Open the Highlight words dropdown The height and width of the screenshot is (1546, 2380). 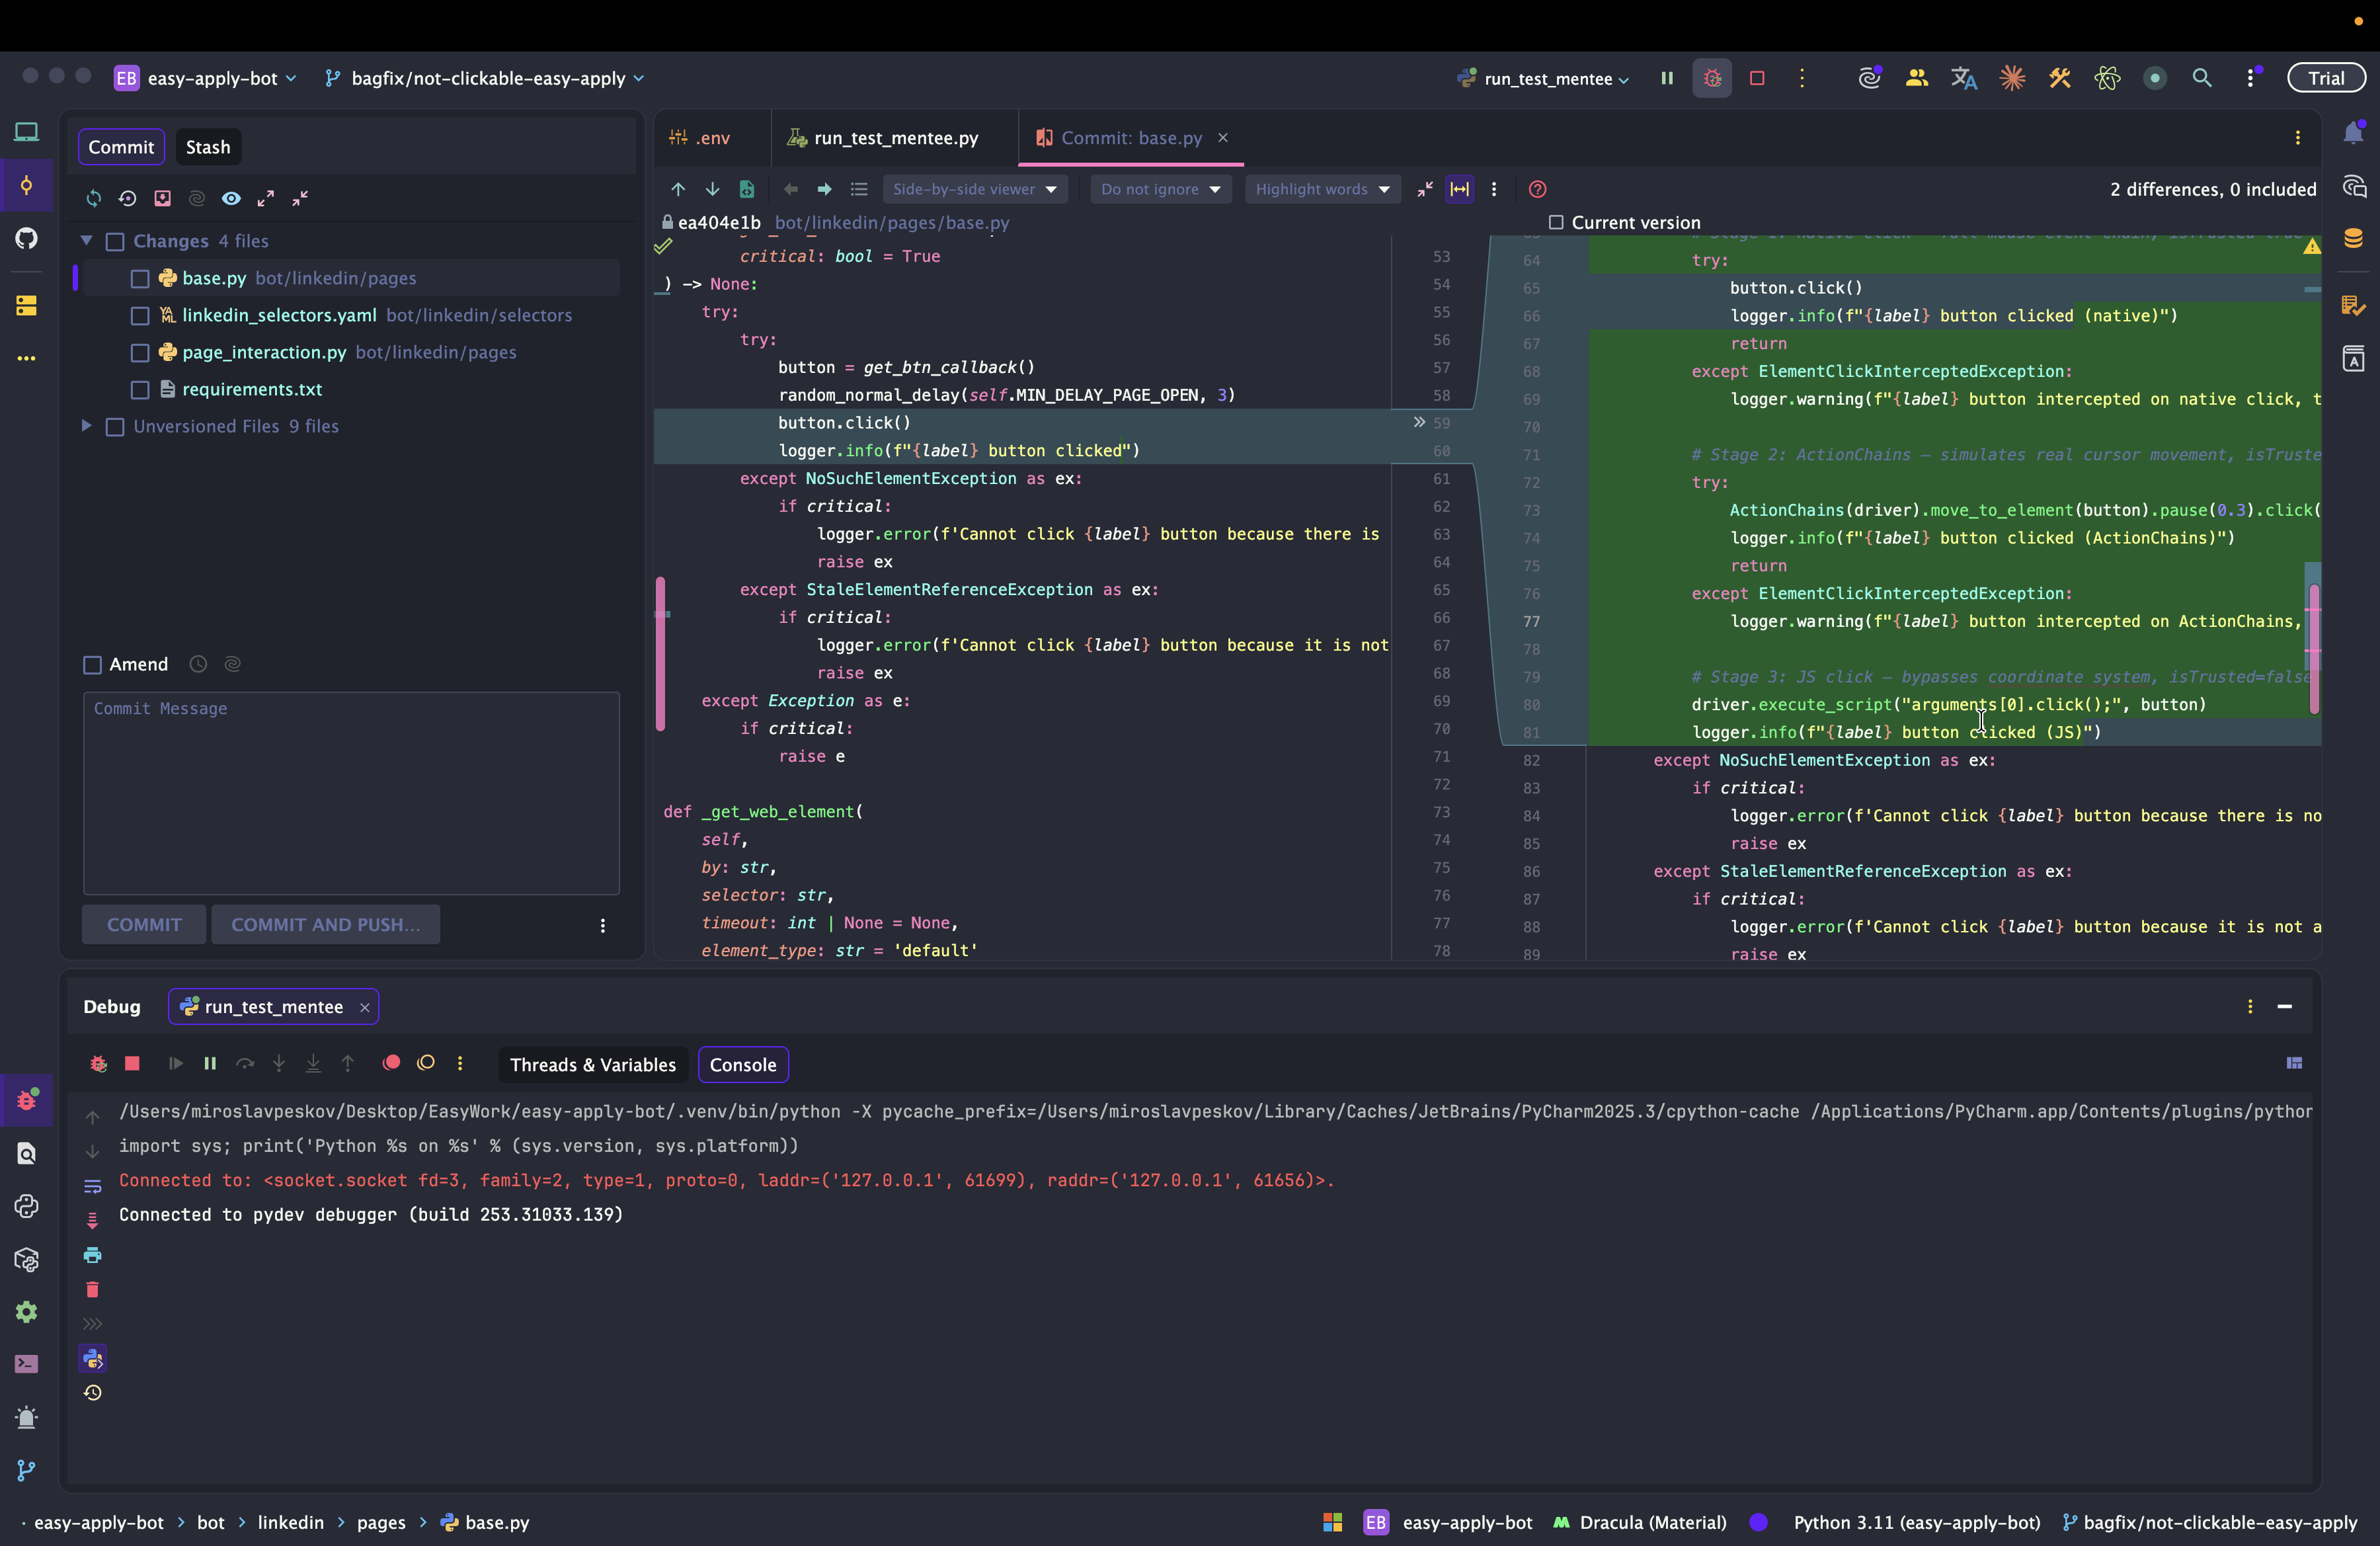click(1322, 189)
